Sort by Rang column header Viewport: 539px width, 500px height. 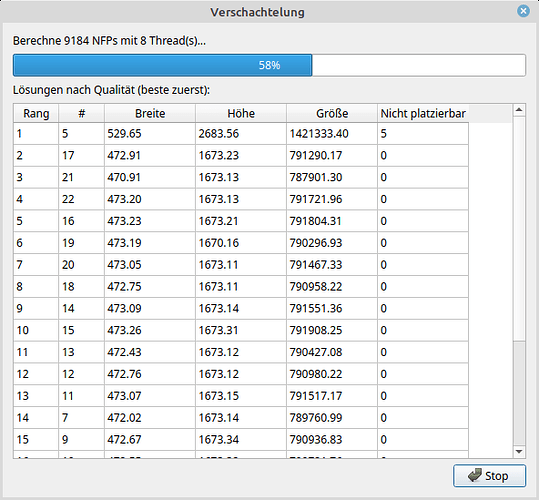click(x=36, y=113)
